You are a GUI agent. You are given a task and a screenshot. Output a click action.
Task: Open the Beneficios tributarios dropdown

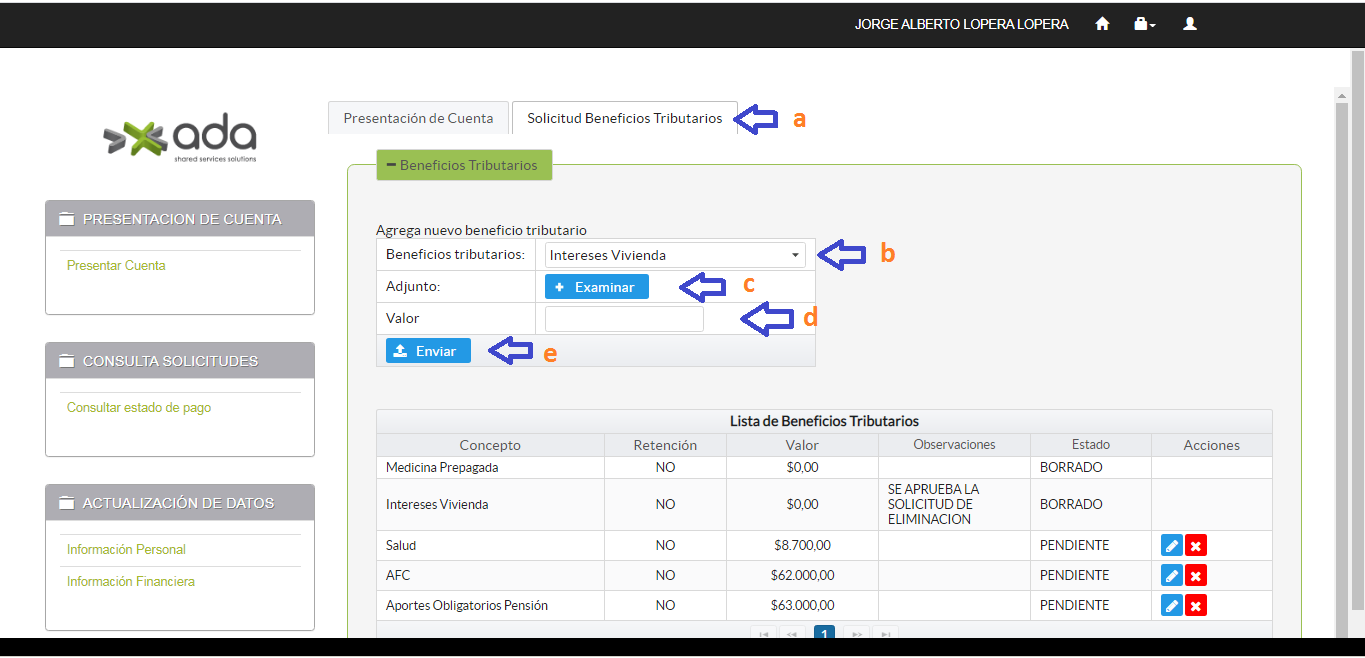point(675,255)
